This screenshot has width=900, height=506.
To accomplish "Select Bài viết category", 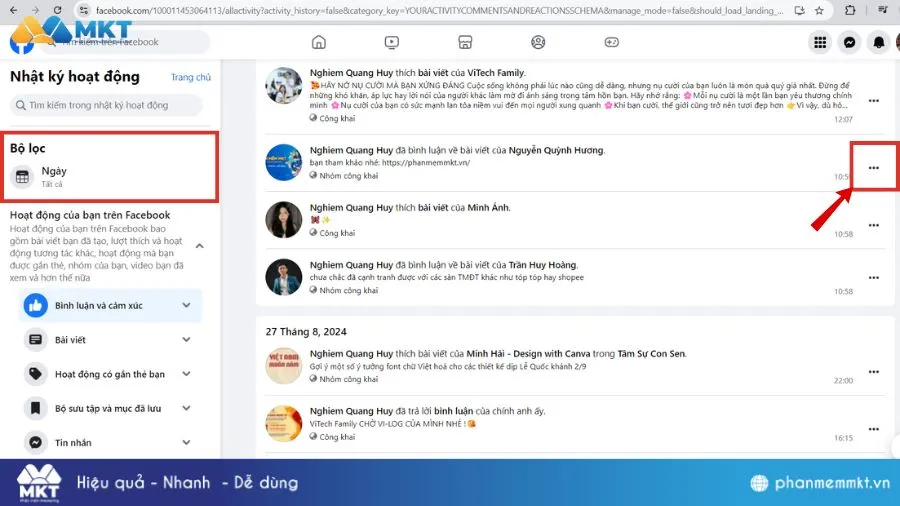I will (x=111, y=340).
